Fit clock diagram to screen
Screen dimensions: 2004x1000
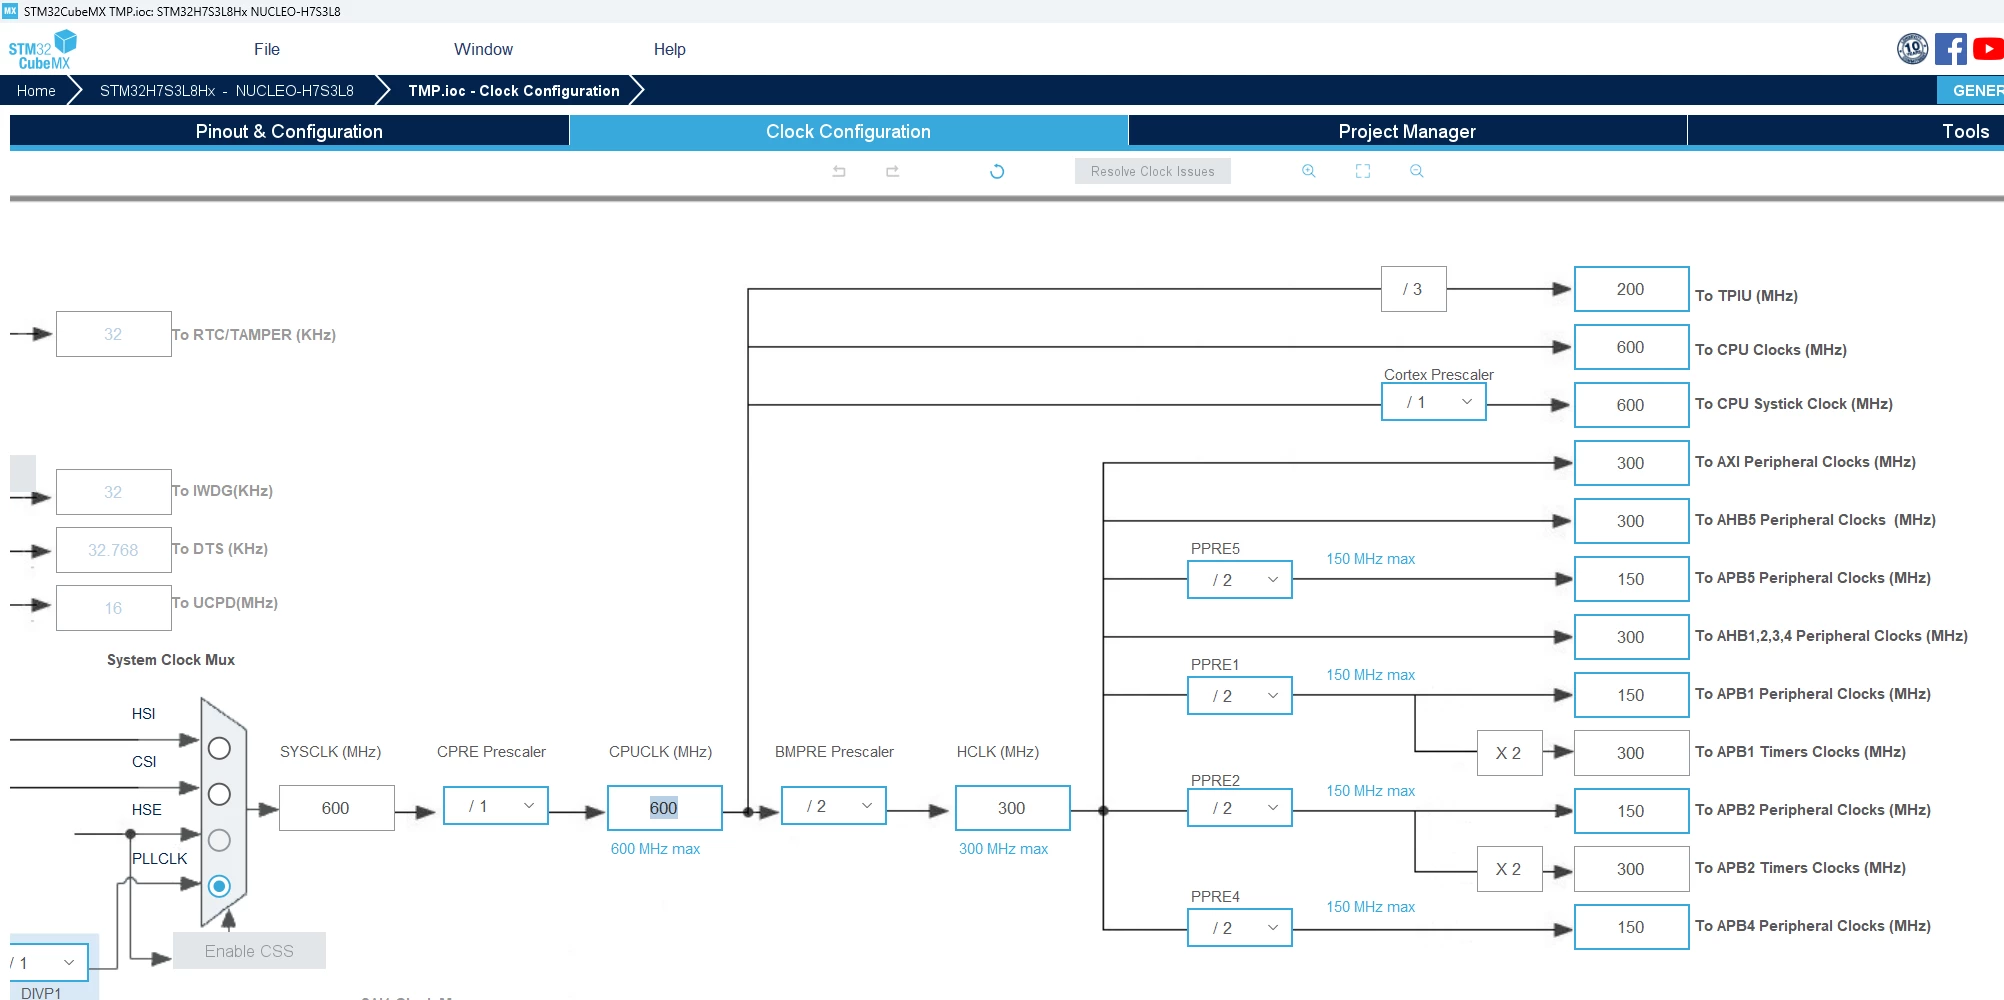pyautogui.click(x=1362, y=171)
